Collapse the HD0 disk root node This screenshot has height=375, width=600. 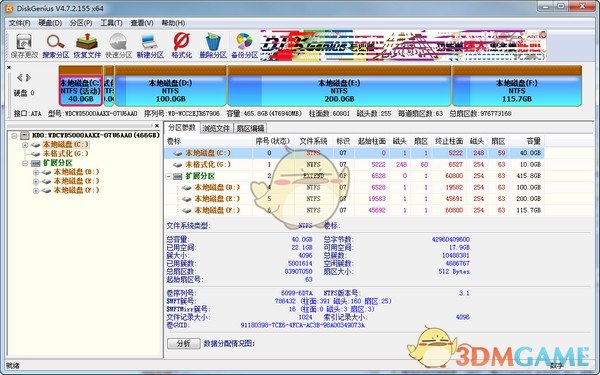(15, 135)
